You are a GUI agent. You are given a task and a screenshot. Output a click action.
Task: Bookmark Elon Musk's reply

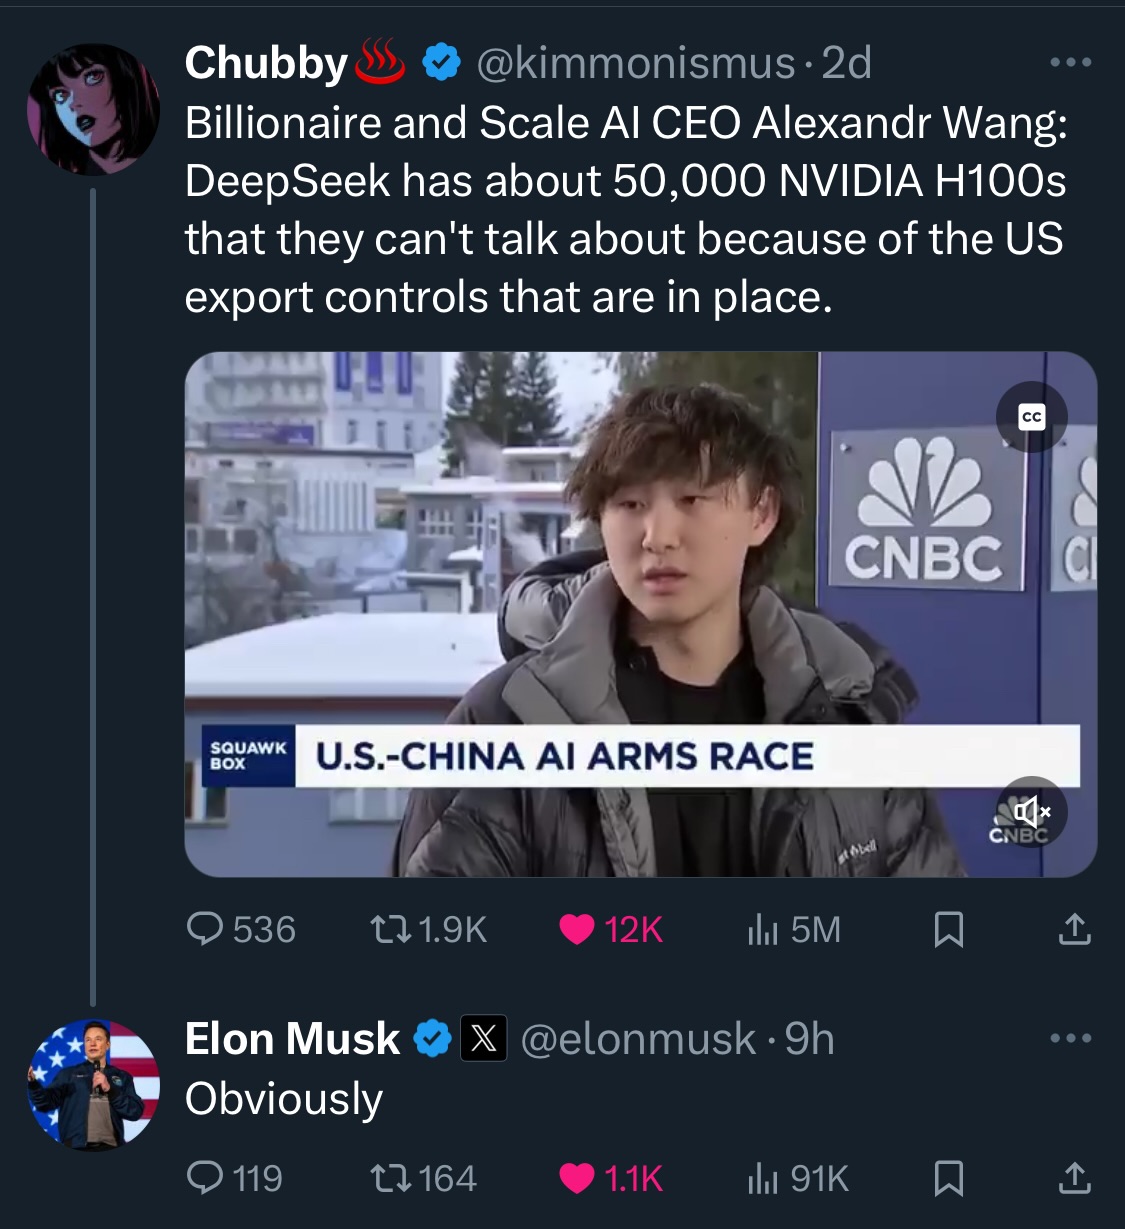coord(948,1178)
